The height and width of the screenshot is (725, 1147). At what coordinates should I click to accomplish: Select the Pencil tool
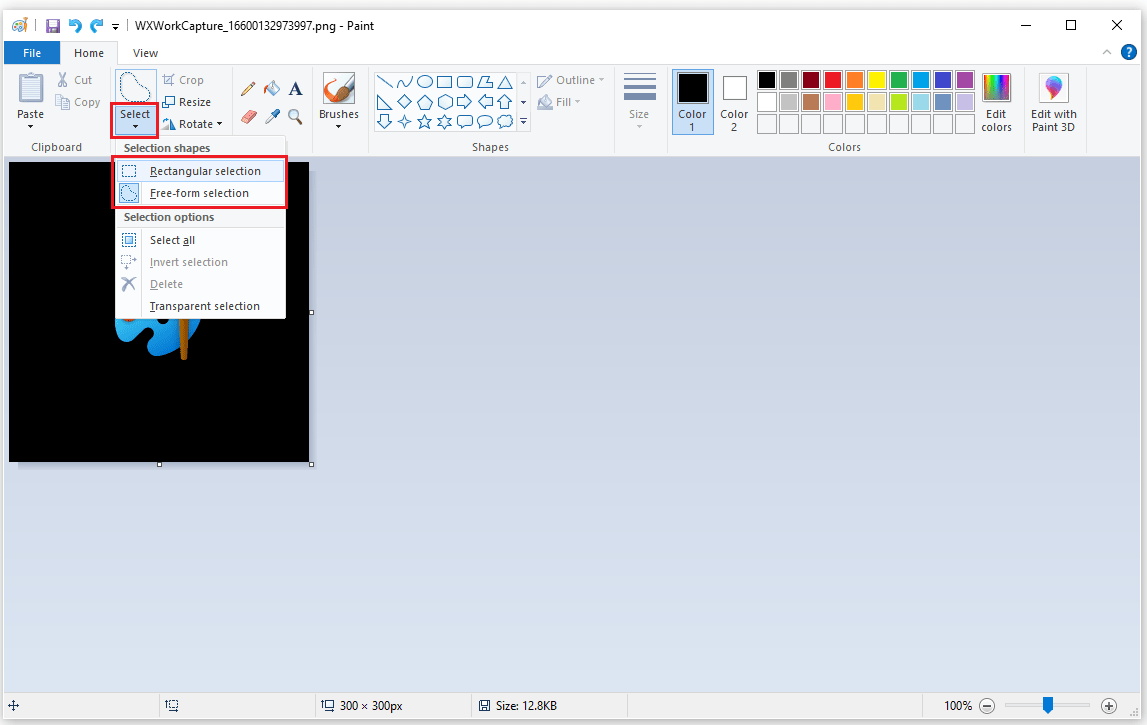pyautogui.click(x=248, y=88)
